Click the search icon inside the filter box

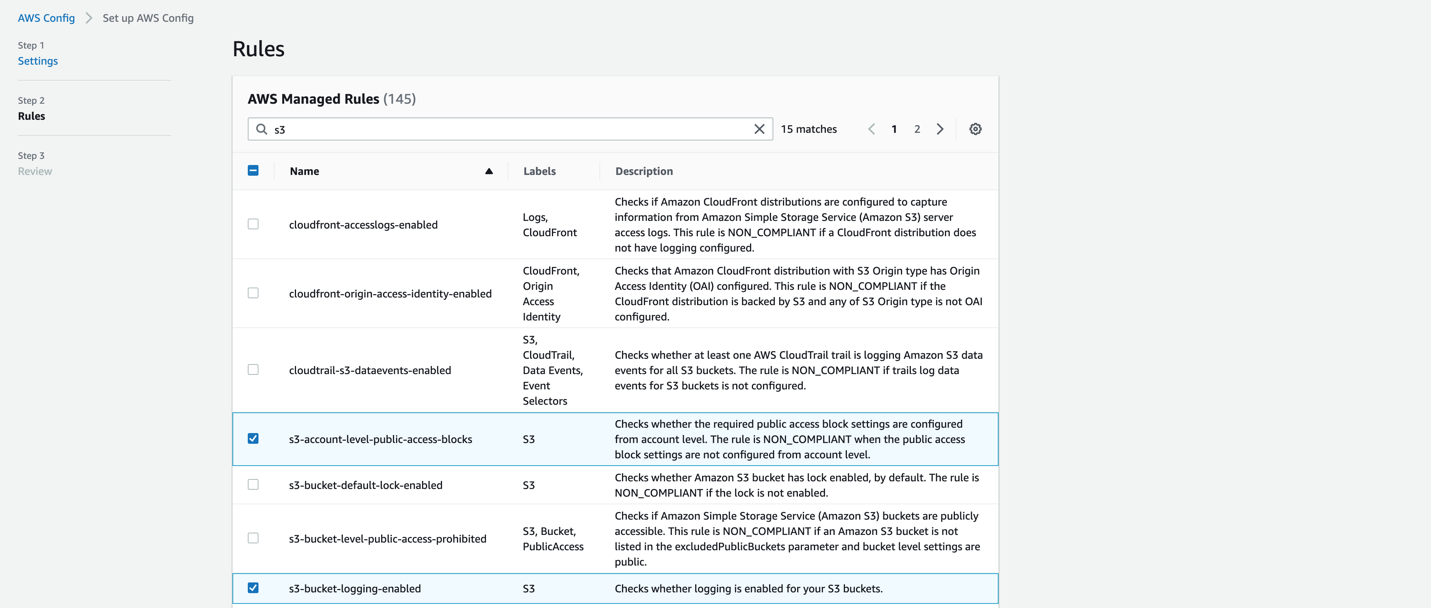pos(261,128)
